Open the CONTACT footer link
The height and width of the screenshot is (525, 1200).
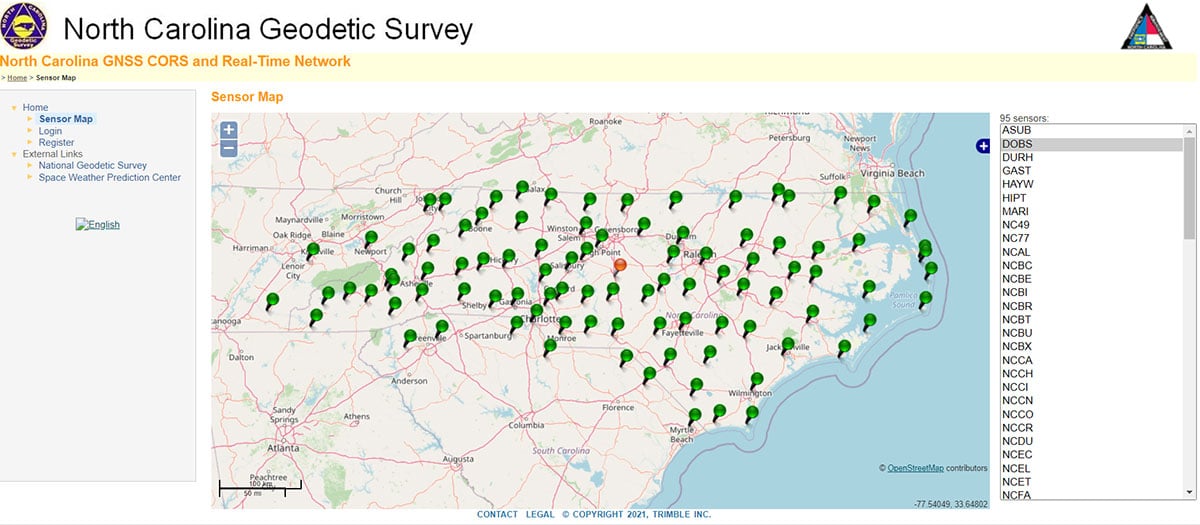click(x=497, y=514)
